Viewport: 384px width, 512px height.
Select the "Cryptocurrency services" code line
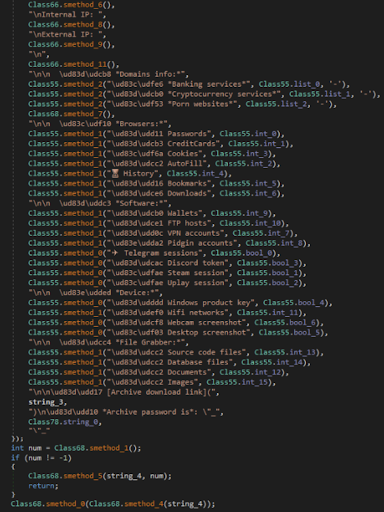pyautogui.click(x=204, y=94)
